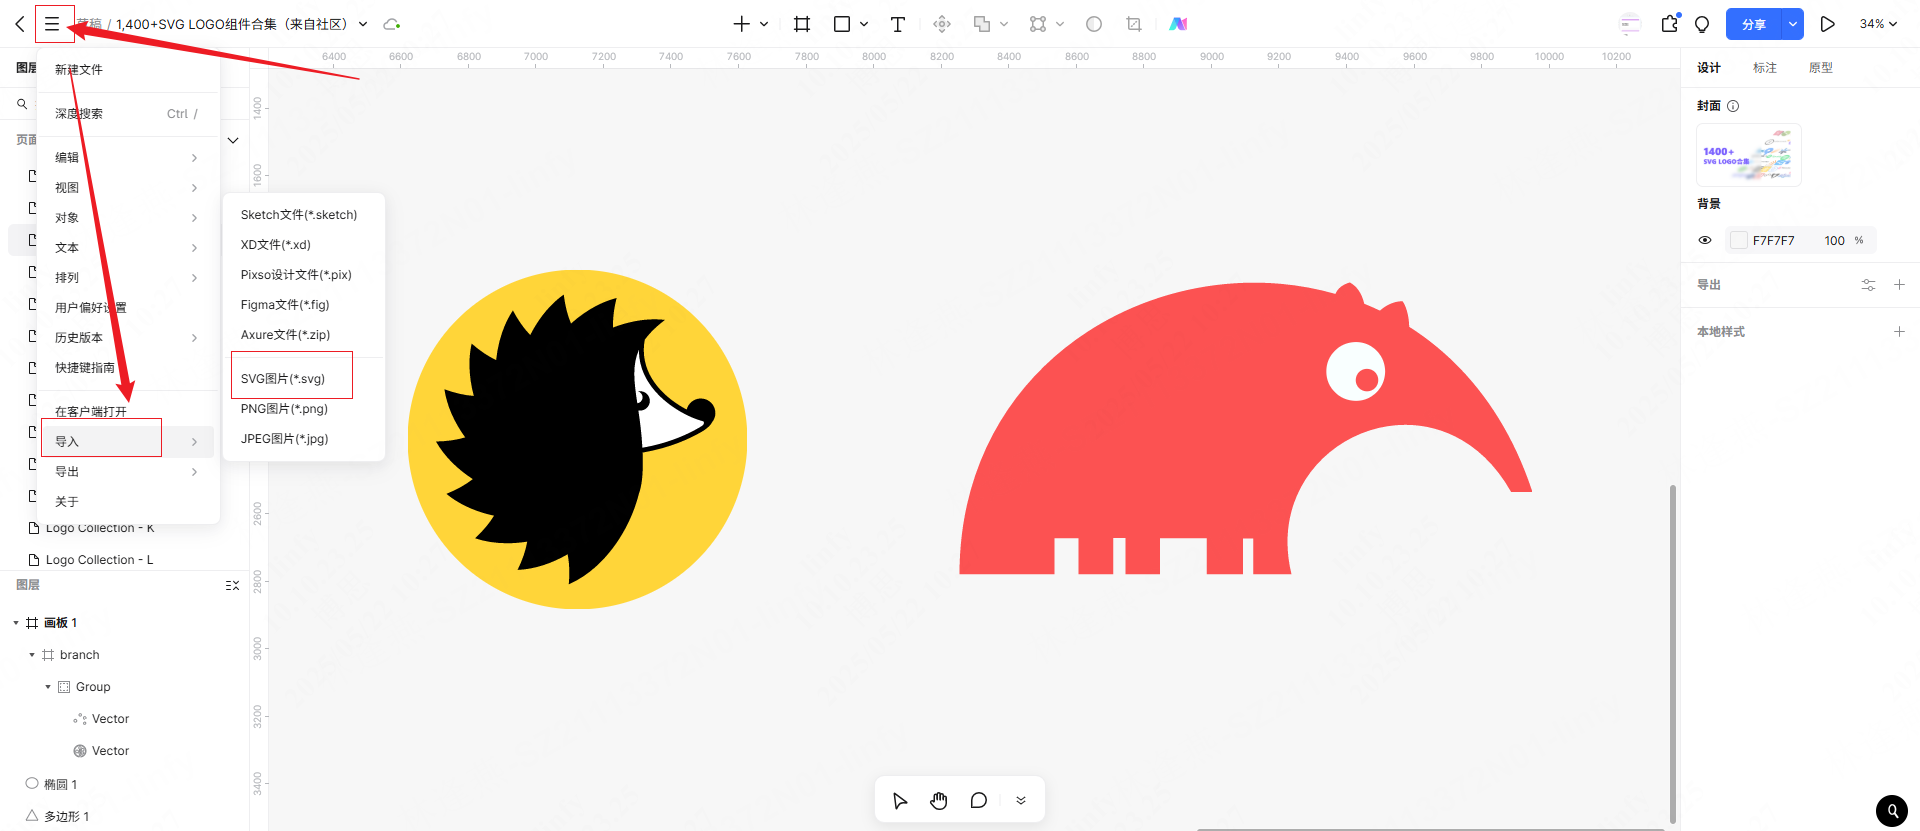Image resolution: width=1920 pixels, height=831 pixels.
Task: Open export settings sliders icon
Action: coord(1868,285)
